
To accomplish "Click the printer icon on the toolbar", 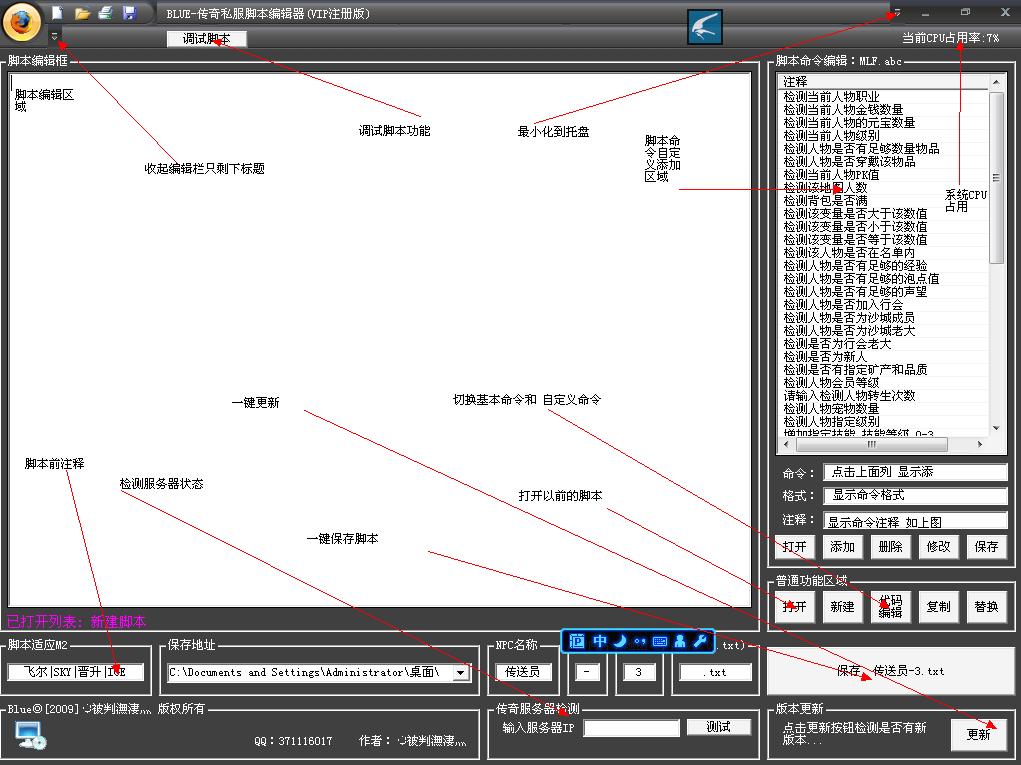I will (105, 12).
